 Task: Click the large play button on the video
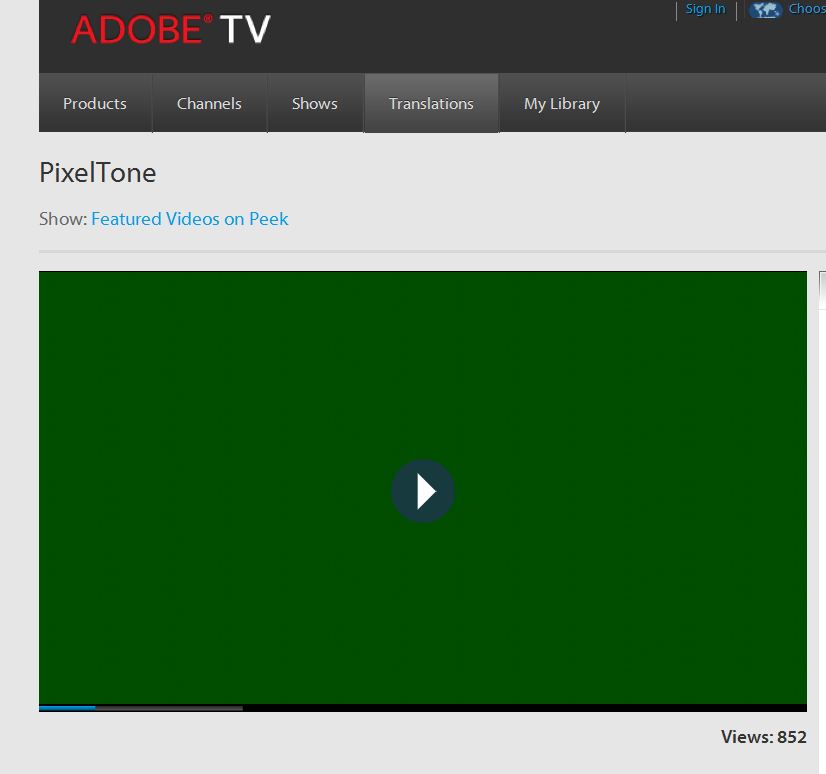click(423, 491)
